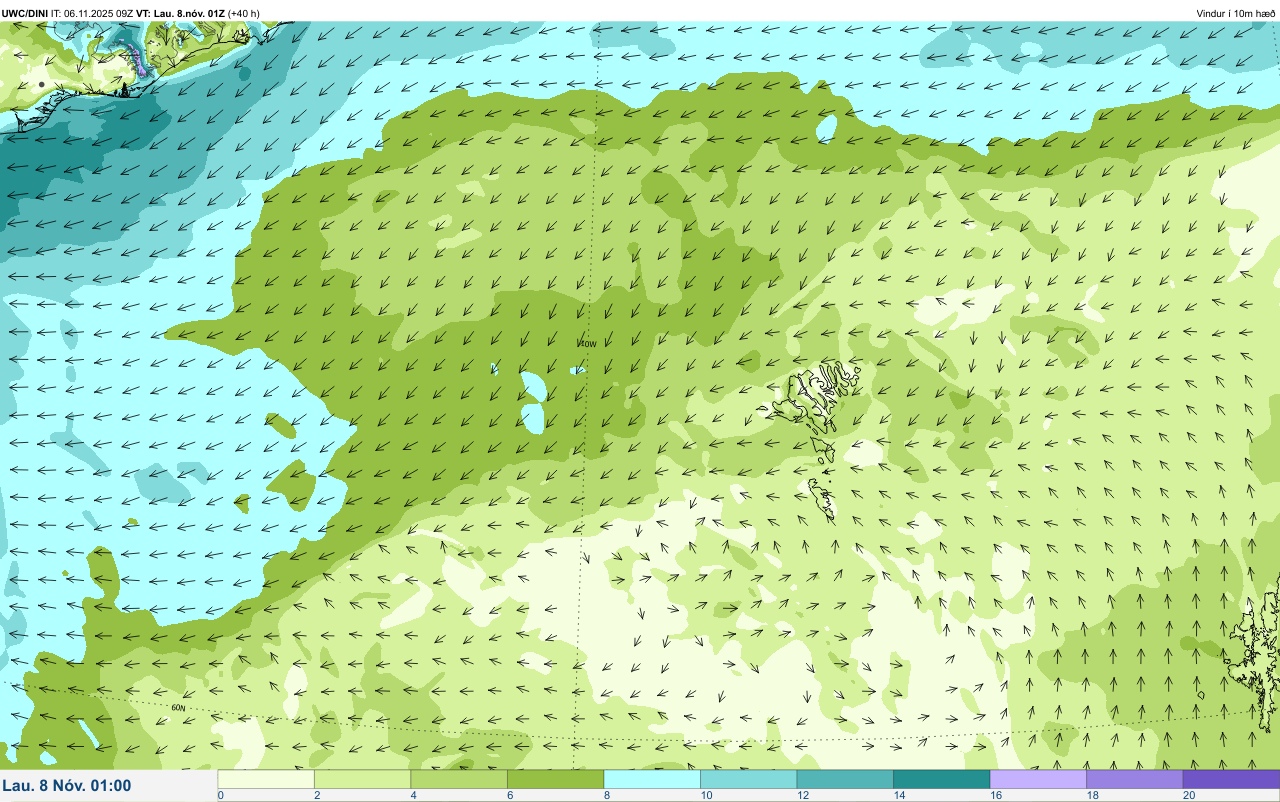This screenshot has width=1280, height=802.
Task: Click the 8–10 m/s light cyan legend swatch
Action: 652,779
